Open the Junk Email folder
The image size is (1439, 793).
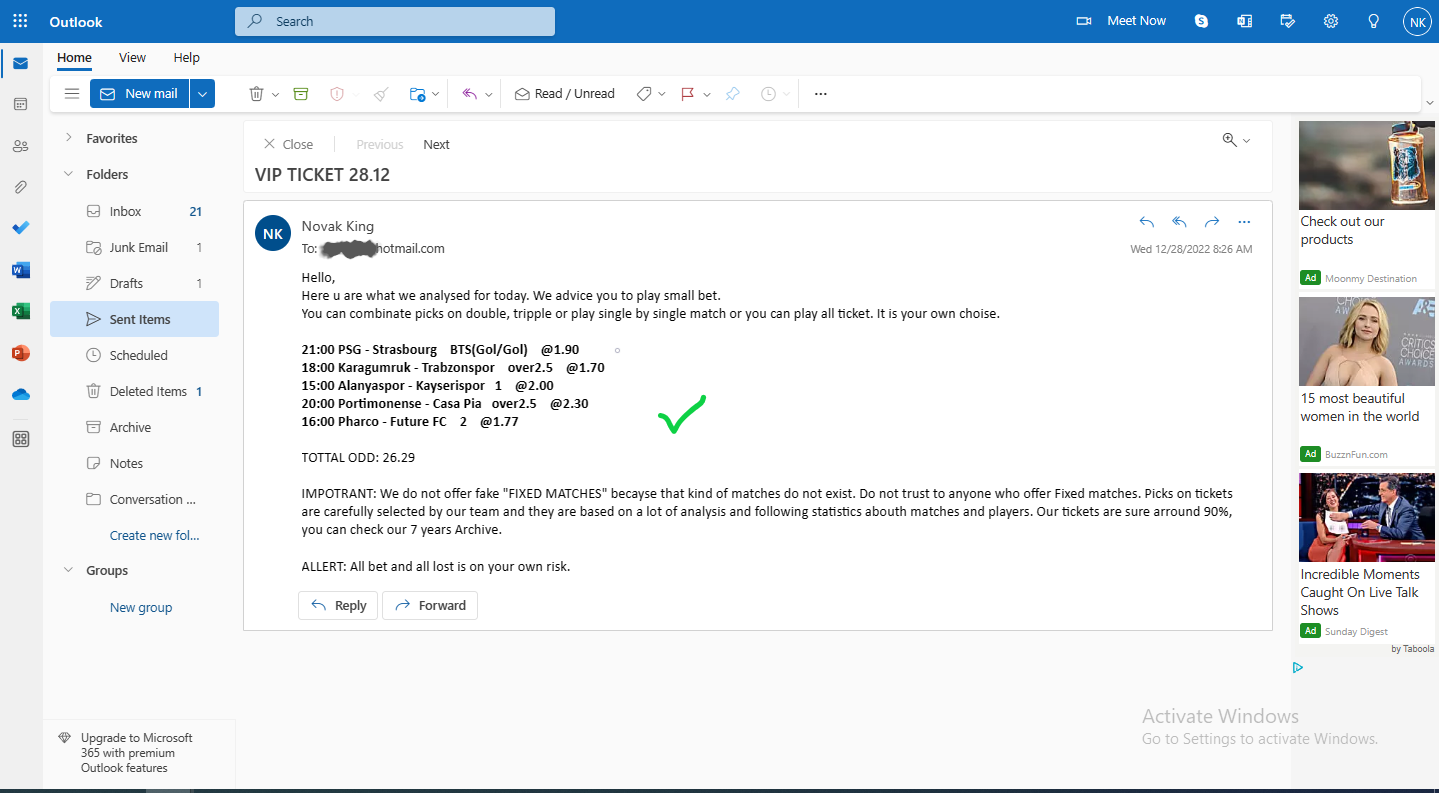tap(134, 247)
